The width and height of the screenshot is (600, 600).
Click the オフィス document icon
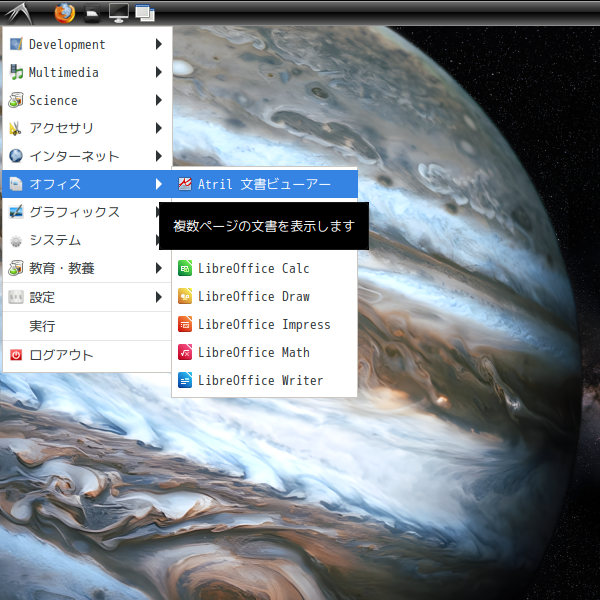click(16, 184)
